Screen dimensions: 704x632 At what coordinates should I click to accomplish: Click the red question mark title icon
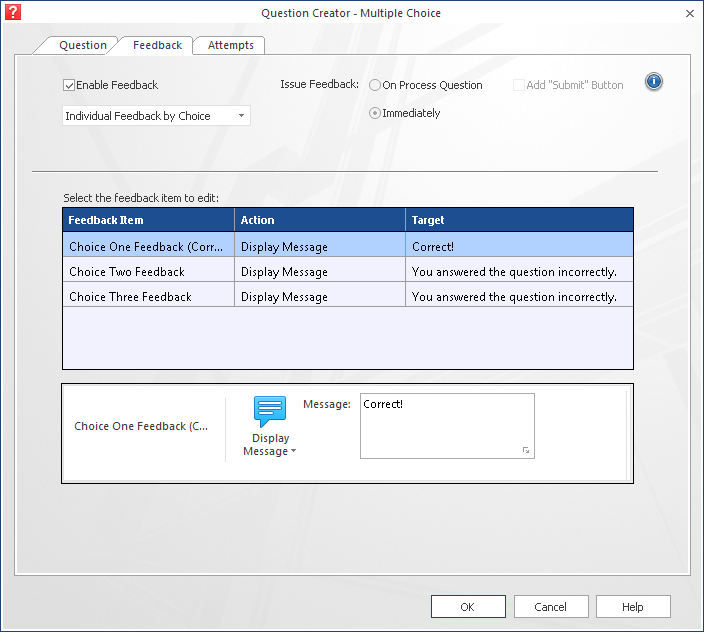(x=13, y=12)
